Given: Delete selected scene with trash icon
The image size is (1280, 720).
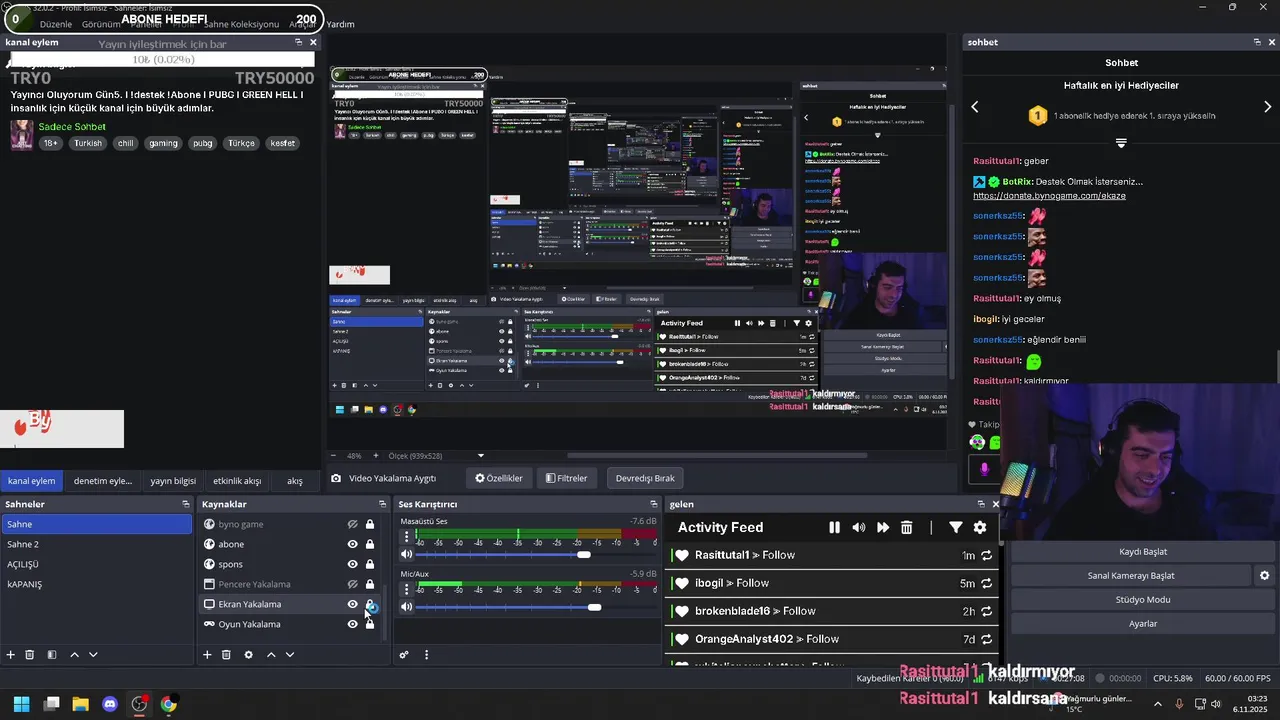Looking at the screenshot, I should pos(30,655).
